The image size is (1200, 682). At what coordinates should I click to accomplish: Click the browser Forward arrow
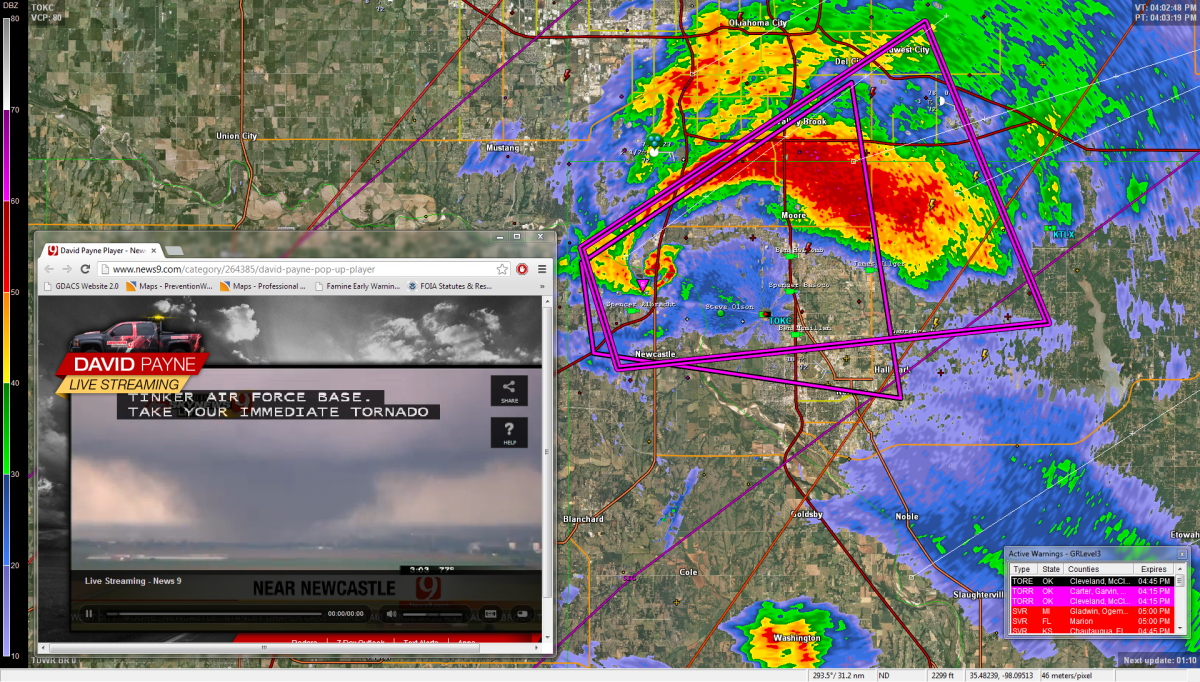point(68,269)
